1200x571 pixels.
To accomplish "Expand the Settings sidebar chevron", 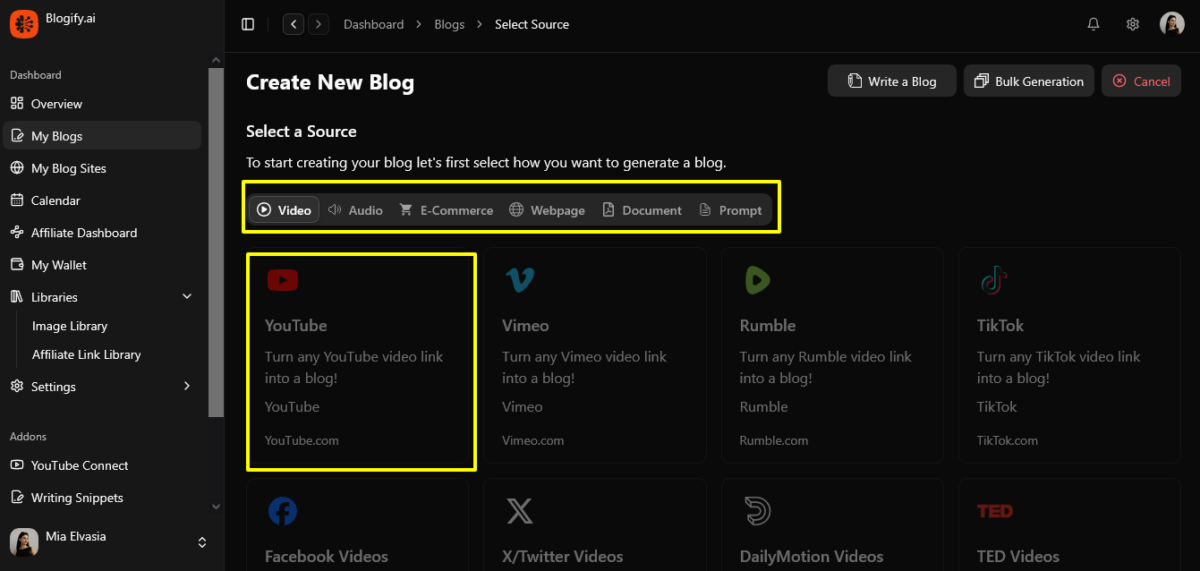I will coord(187,386).
